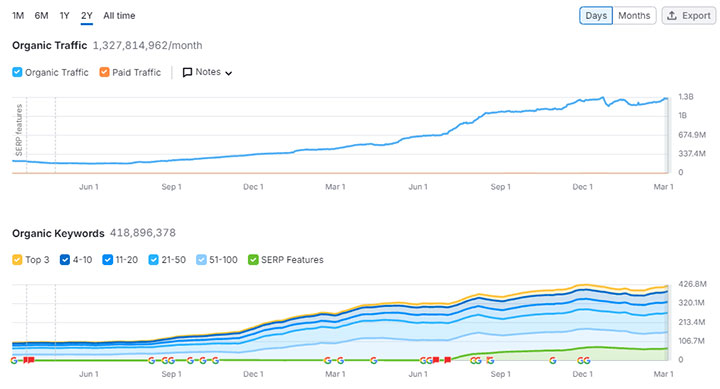Toggle the Top 3 keywords checkbox
The height and width of the screenshot is (389, 720).
(x=17, y=260)
